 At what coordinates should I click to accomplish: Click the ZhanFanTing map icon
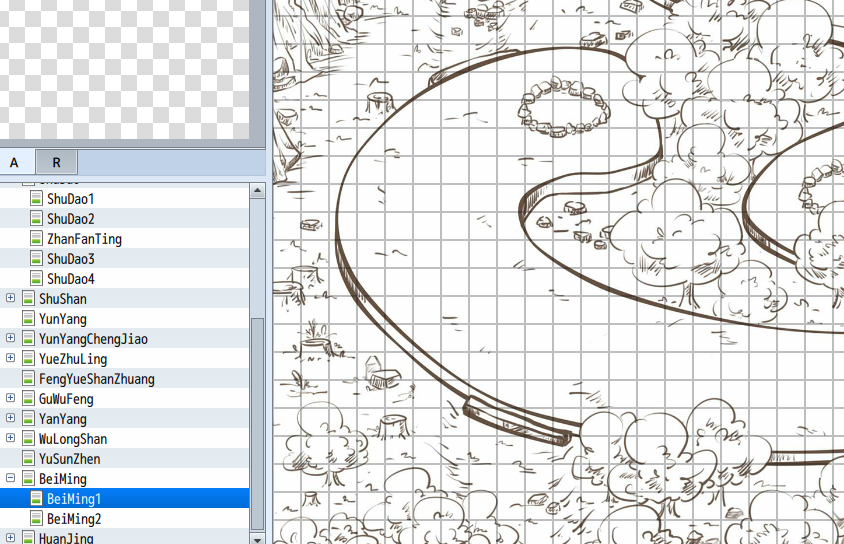click(x=36, y=238)
